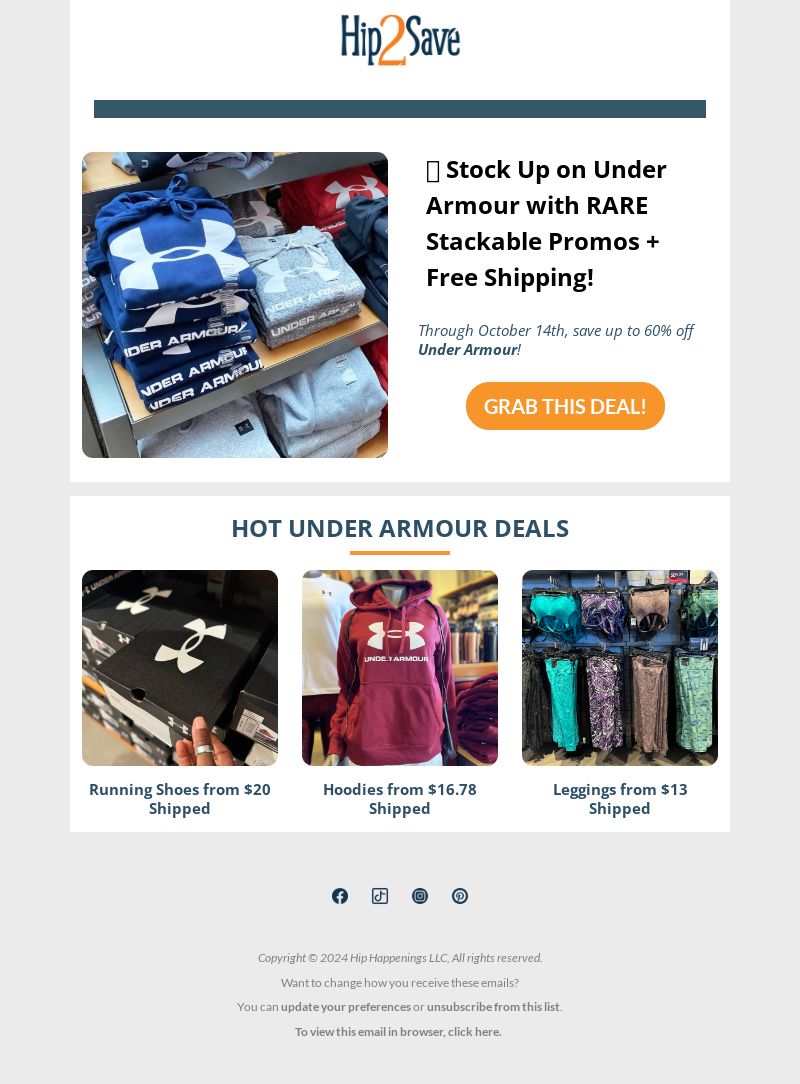Open the TikTok social icon

[380, 896]
